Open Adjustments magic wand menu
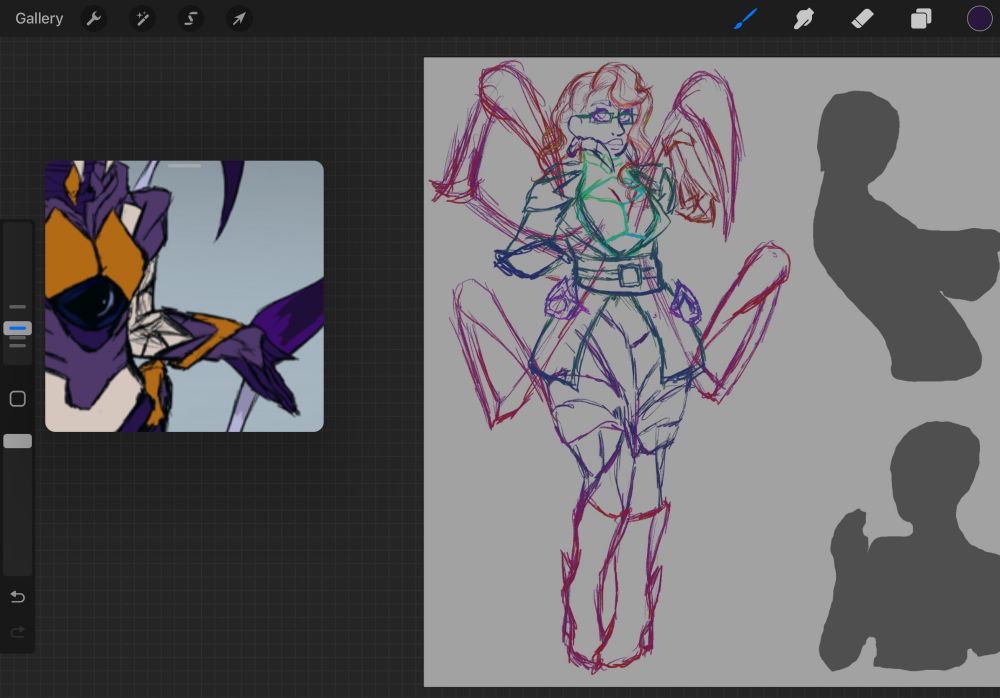Viewport: 1000px width, 698px height. tap(143, 18)
